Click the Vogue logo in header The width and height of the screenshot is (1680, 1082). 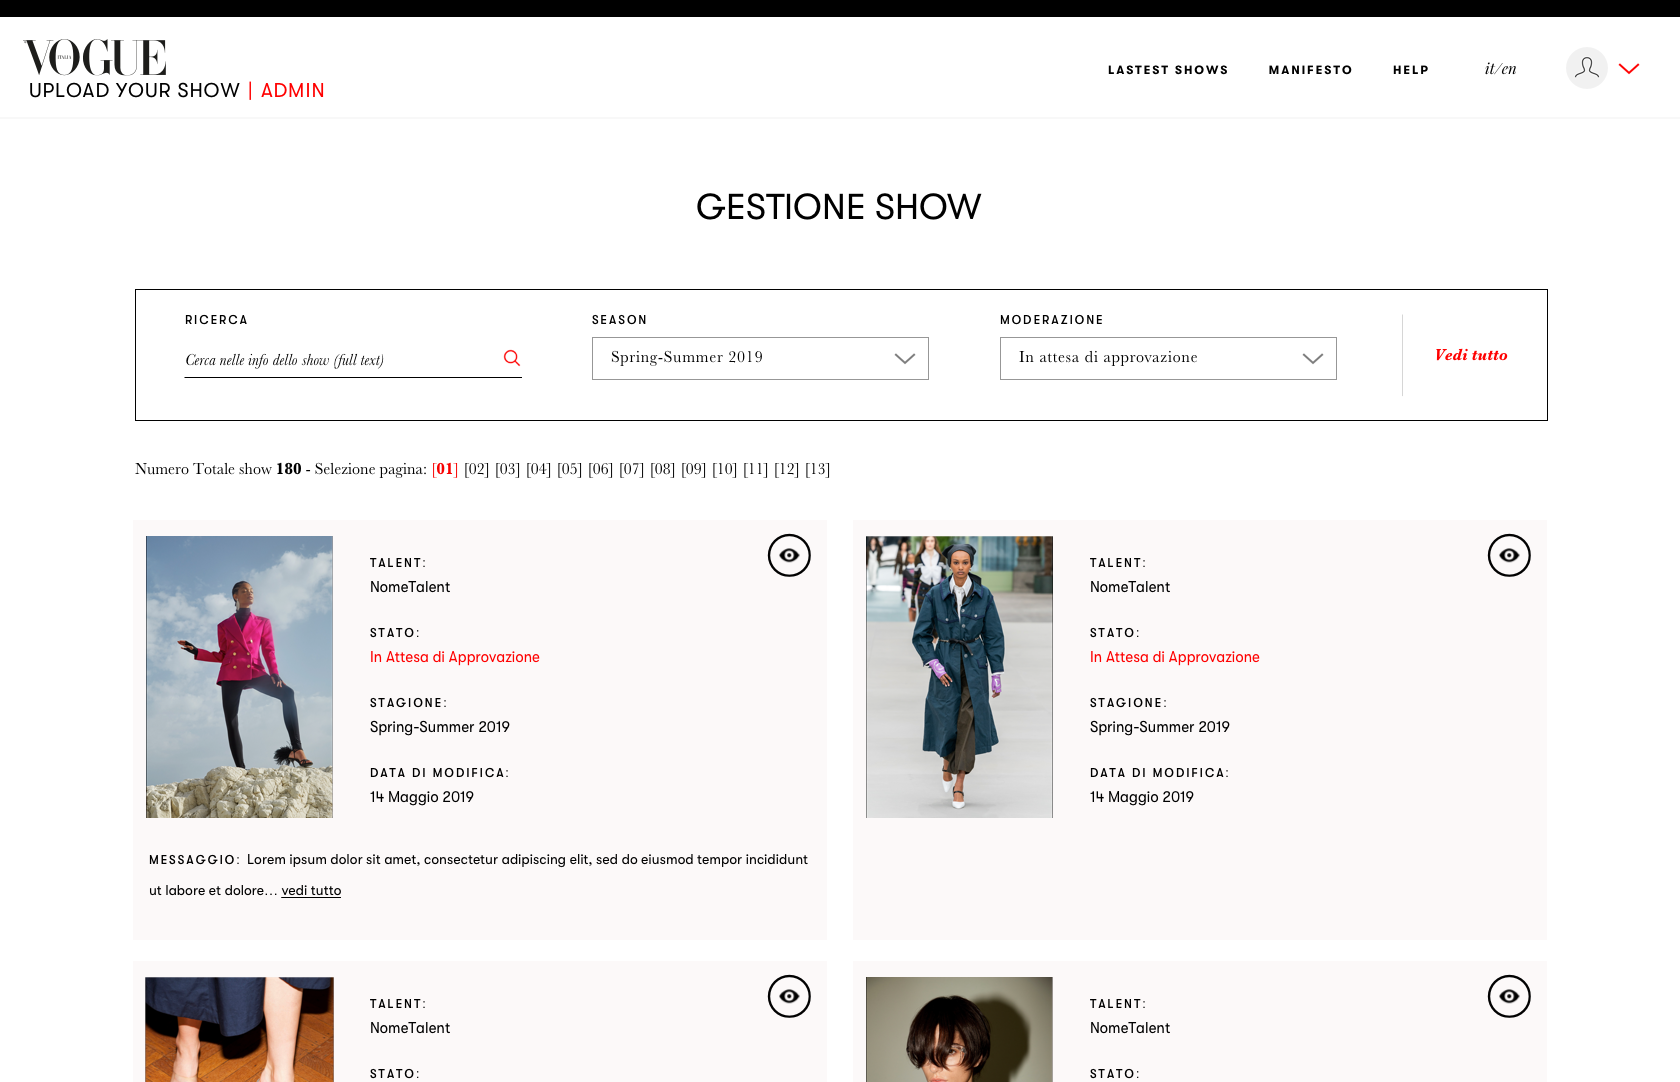point(95,57)
